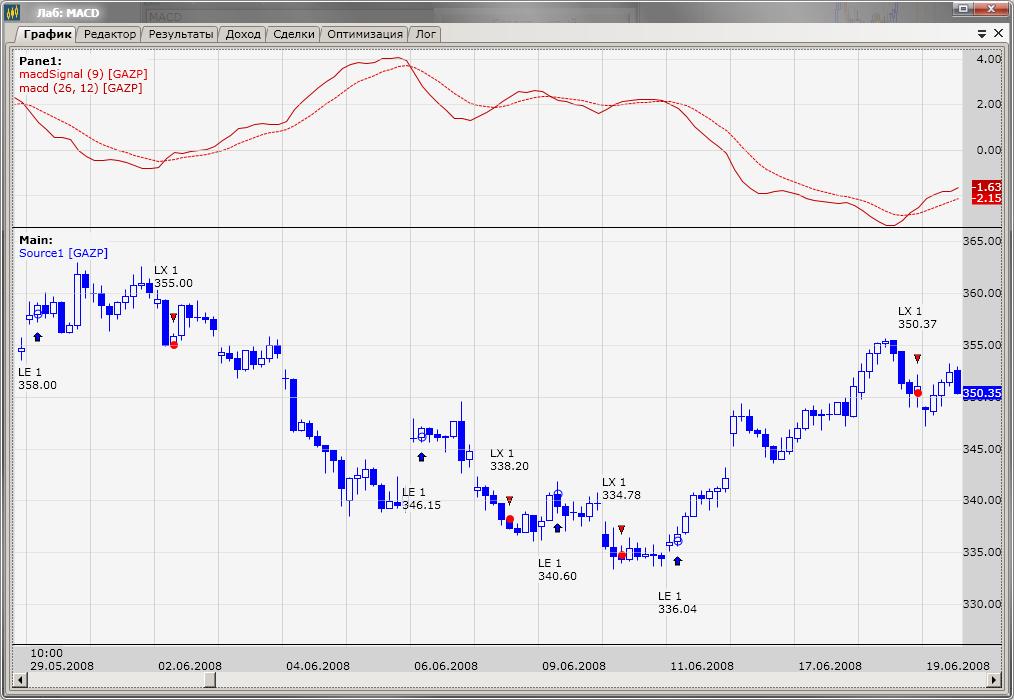
Task: Click the horizontal scrollbar thumb
Action: click(x=209, y=681)
